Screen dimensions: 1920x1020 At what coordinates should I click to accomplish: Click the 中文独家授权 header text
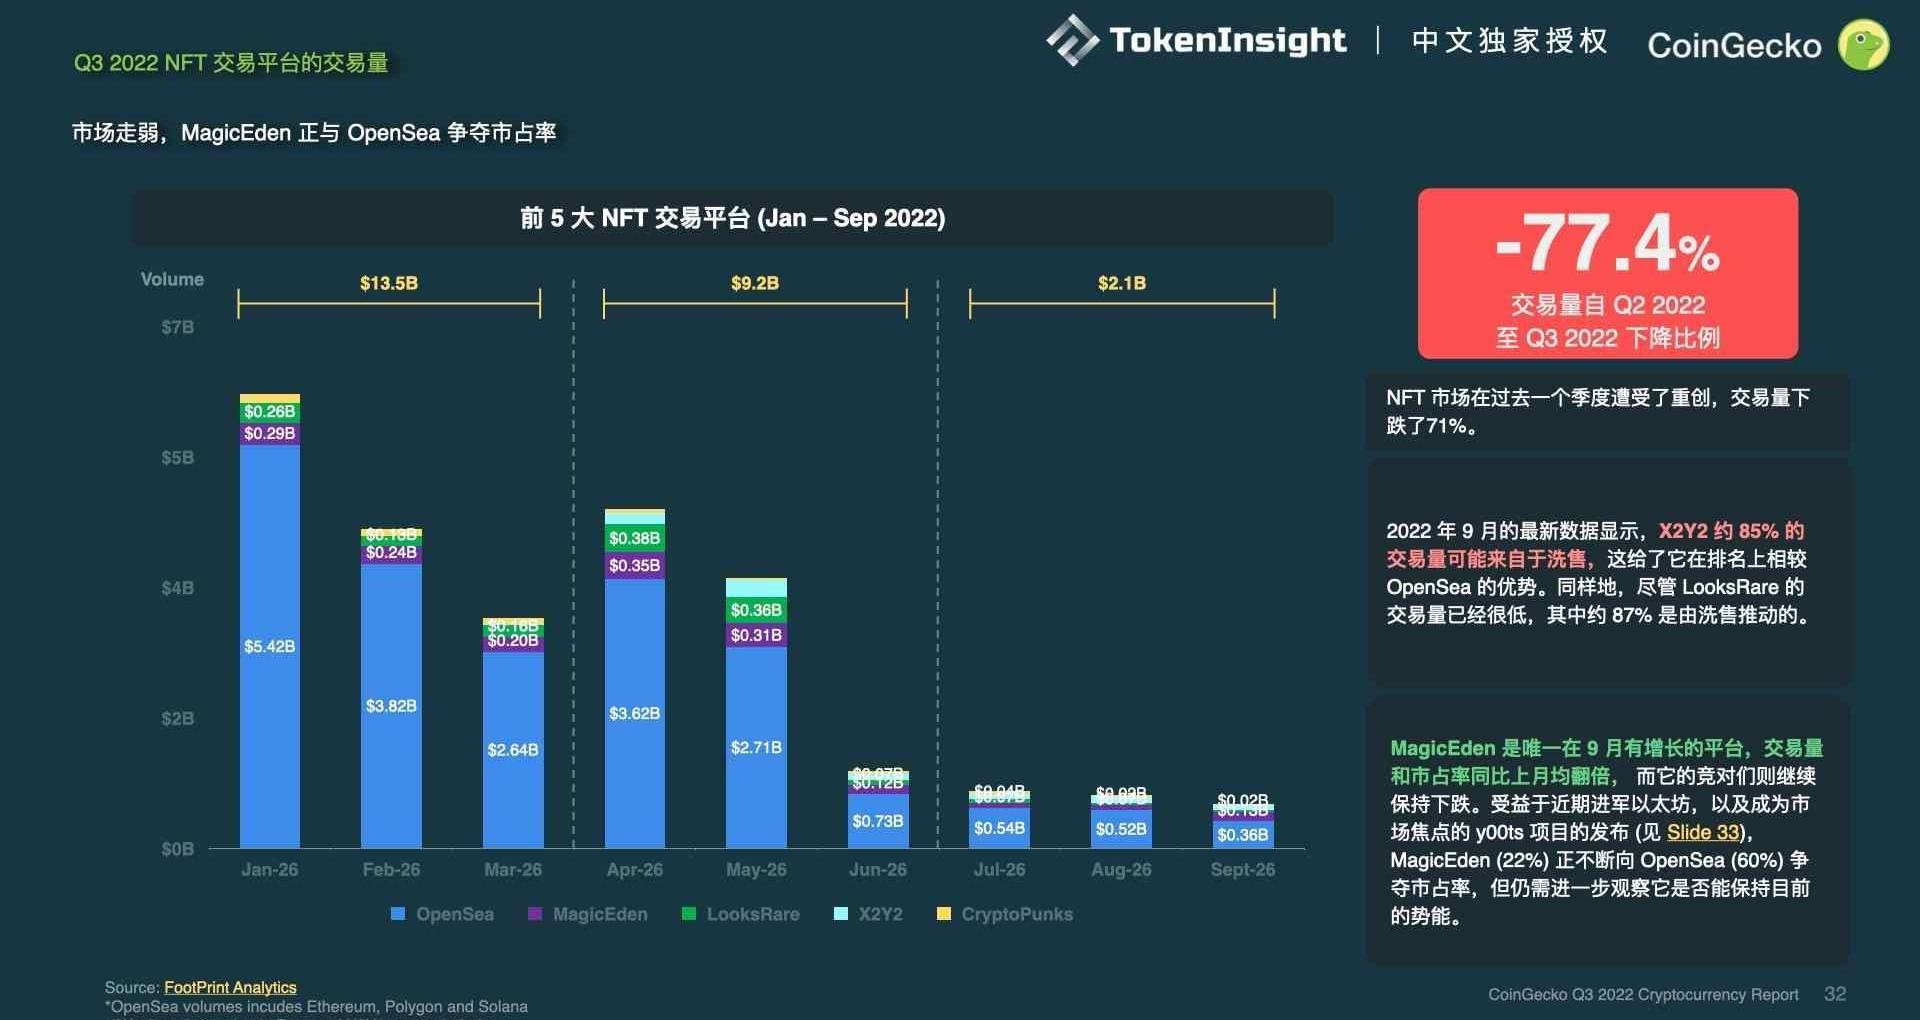pos(1510,40)
